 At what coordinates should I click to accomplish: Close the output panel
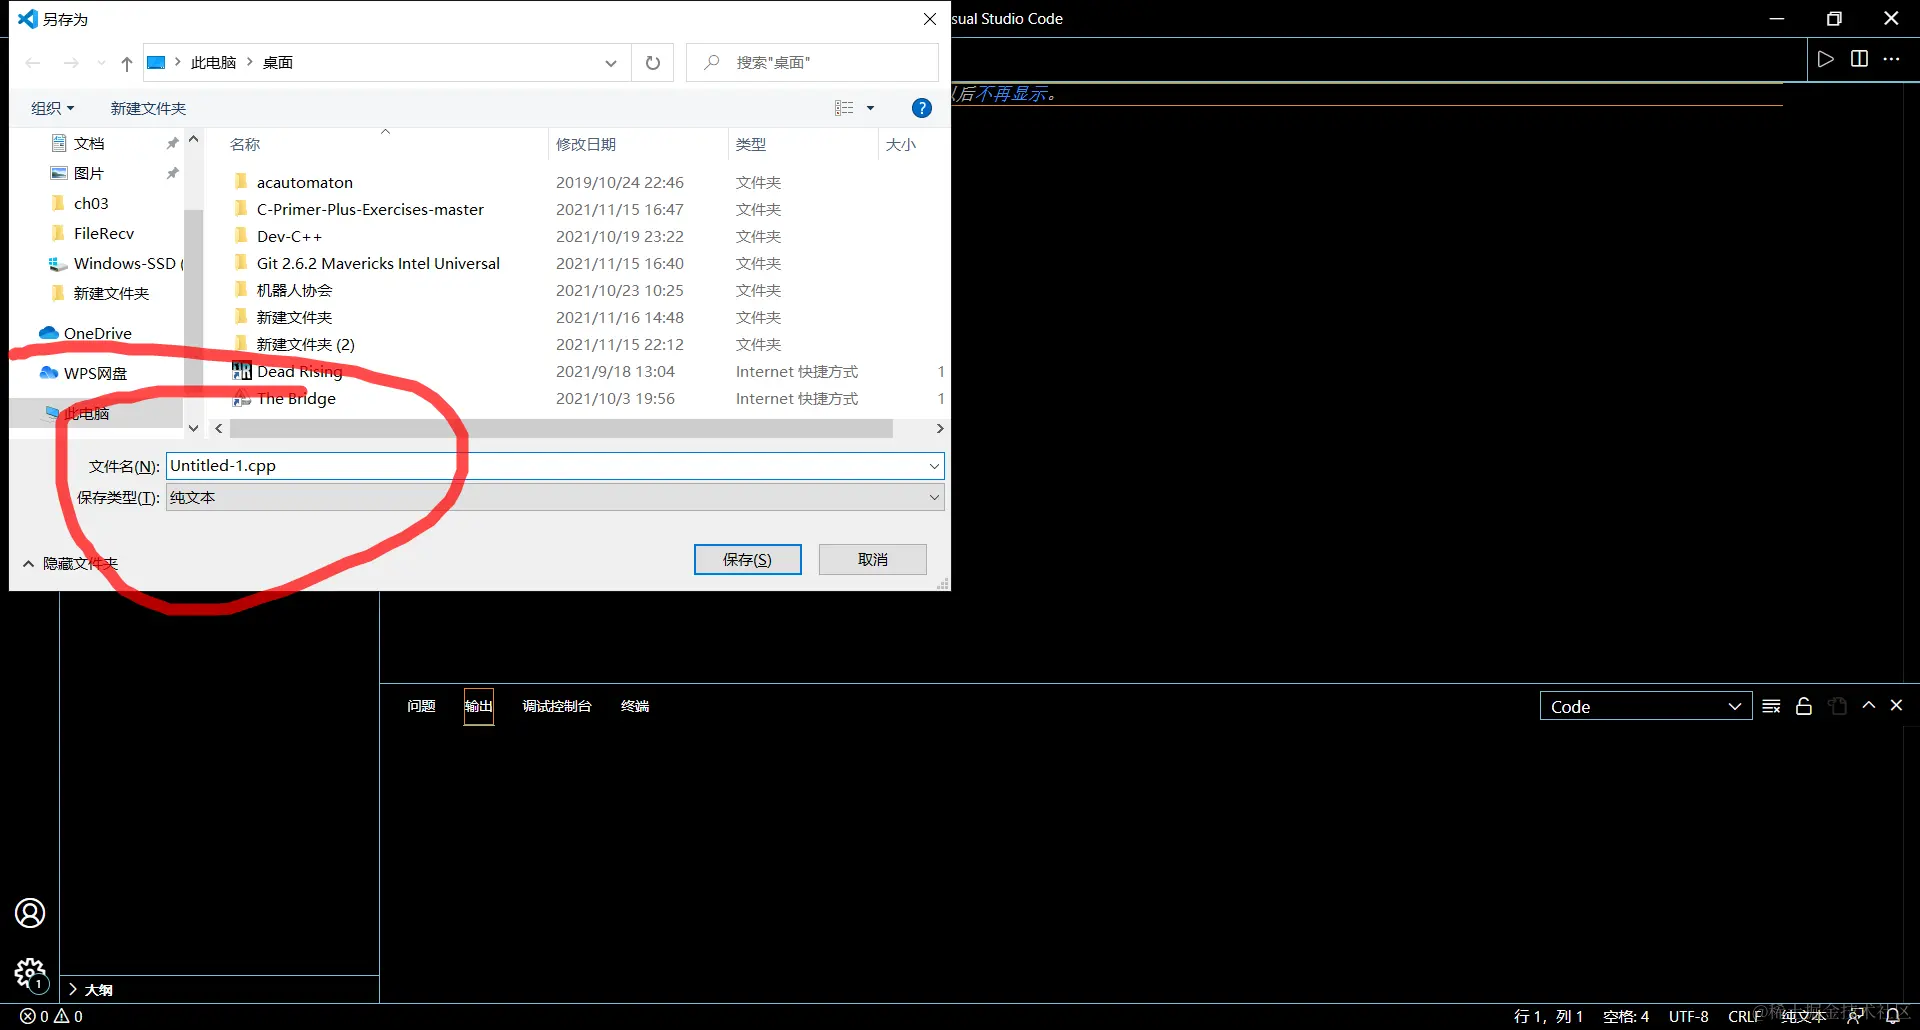pyautogui.click(x=1896, y=705)
